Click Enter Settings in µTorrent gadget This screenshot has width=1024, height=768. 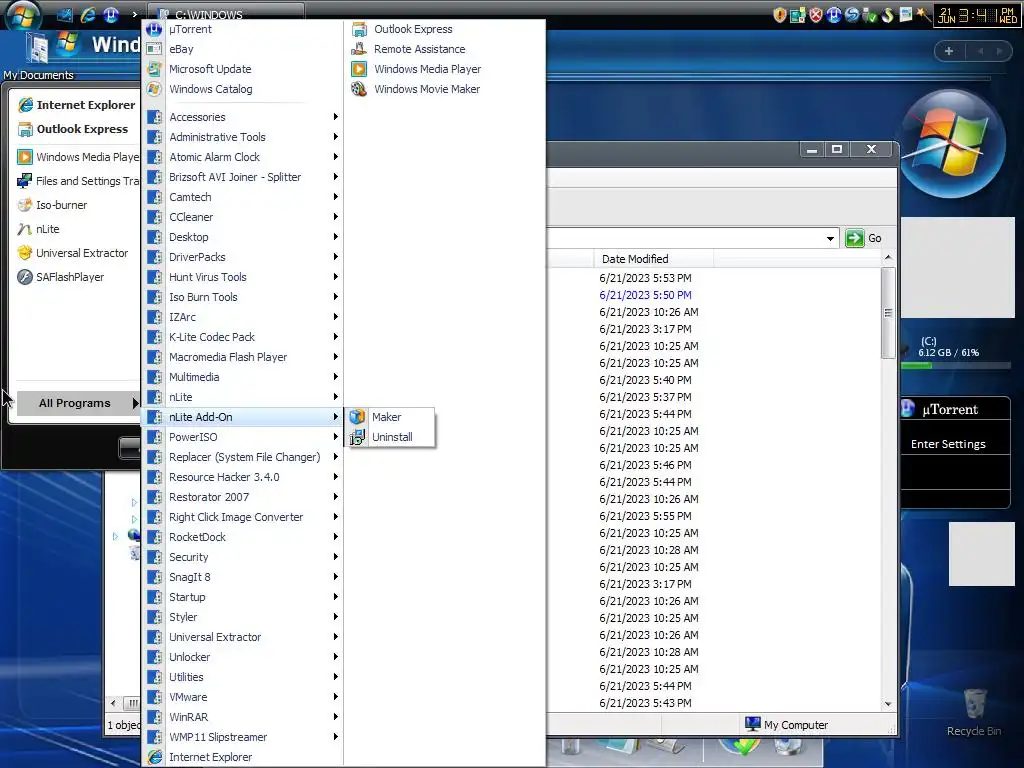[x=948, y=444]
